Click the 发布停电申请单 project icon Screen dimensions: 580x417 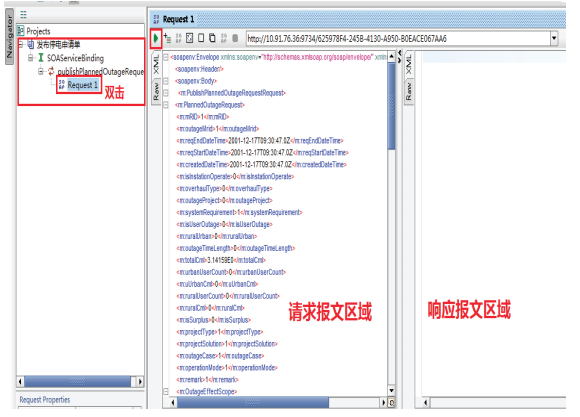point(30,45)
